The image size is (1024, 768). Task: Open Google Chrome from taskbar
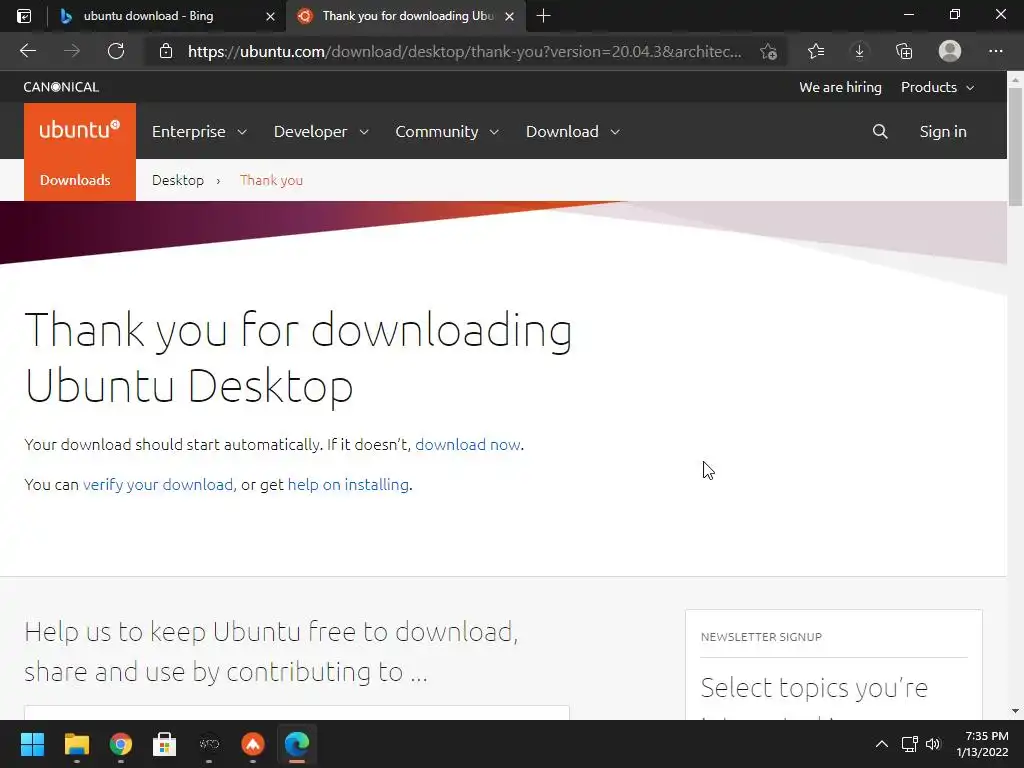pos(121,744)
